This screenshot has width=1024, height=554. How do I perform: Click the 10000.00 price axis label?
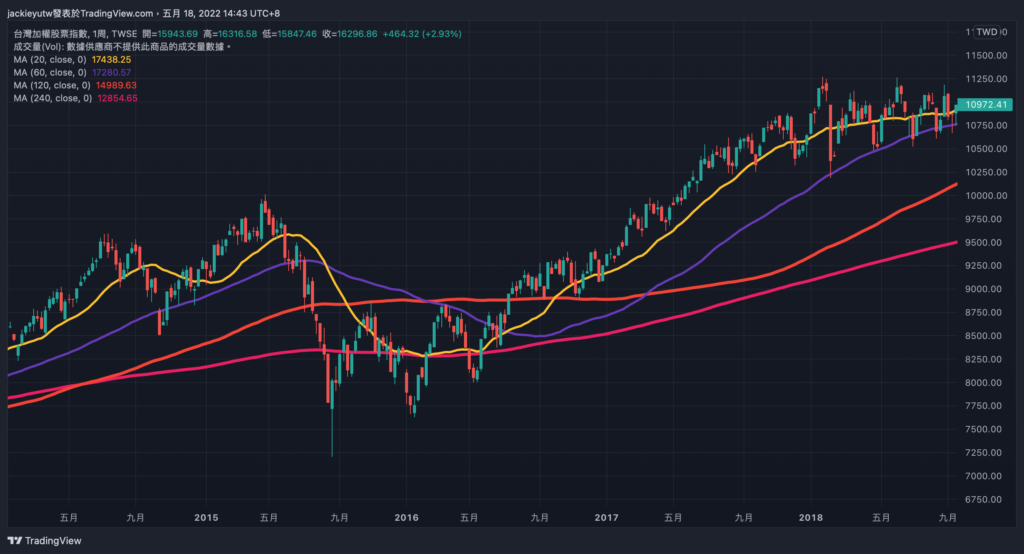[x=986, y=196]
